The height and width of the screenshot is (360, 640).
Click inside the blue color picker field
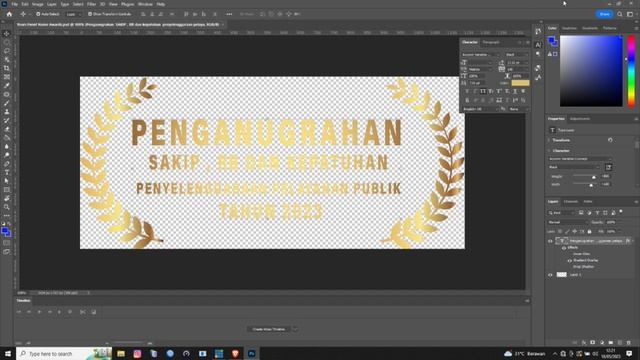click(591, 71)
